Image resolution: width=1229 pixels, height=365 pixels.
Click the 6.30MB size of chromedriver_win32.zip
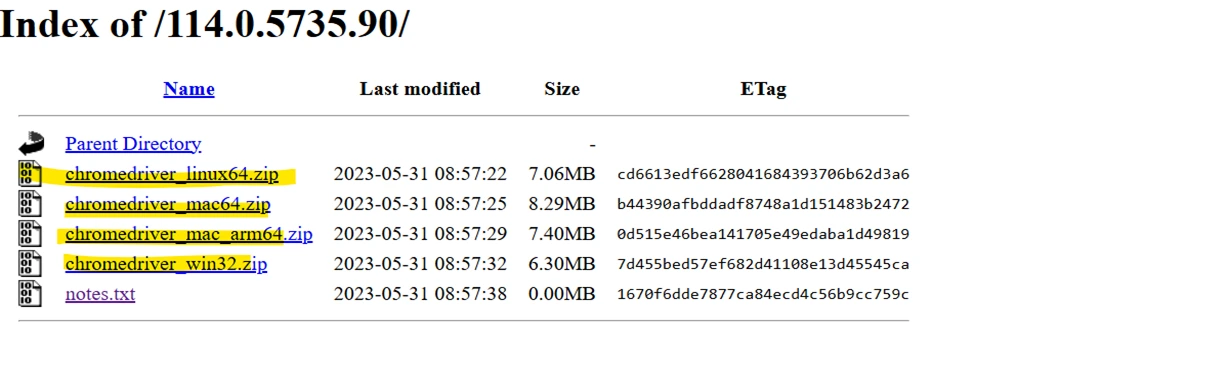tap(562, 265)
